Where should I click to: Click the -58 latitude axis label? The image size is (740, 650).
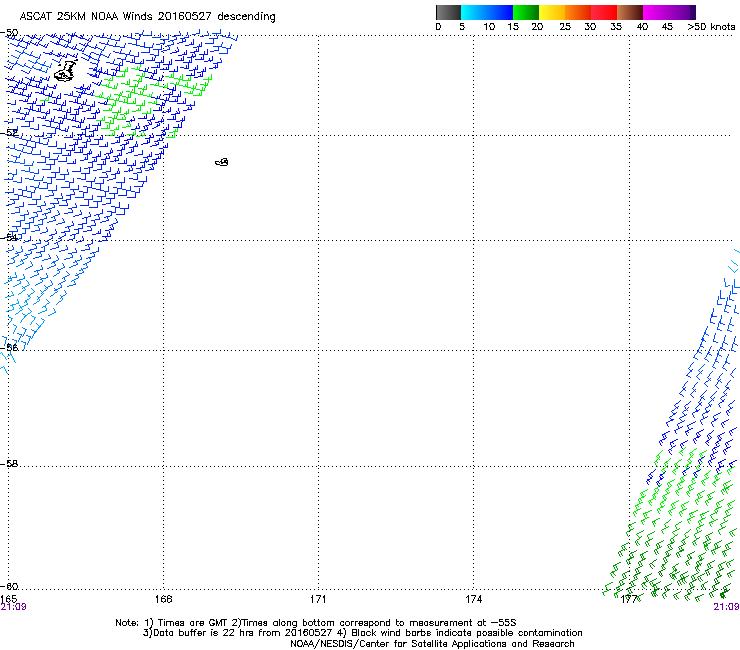(9, 464)
